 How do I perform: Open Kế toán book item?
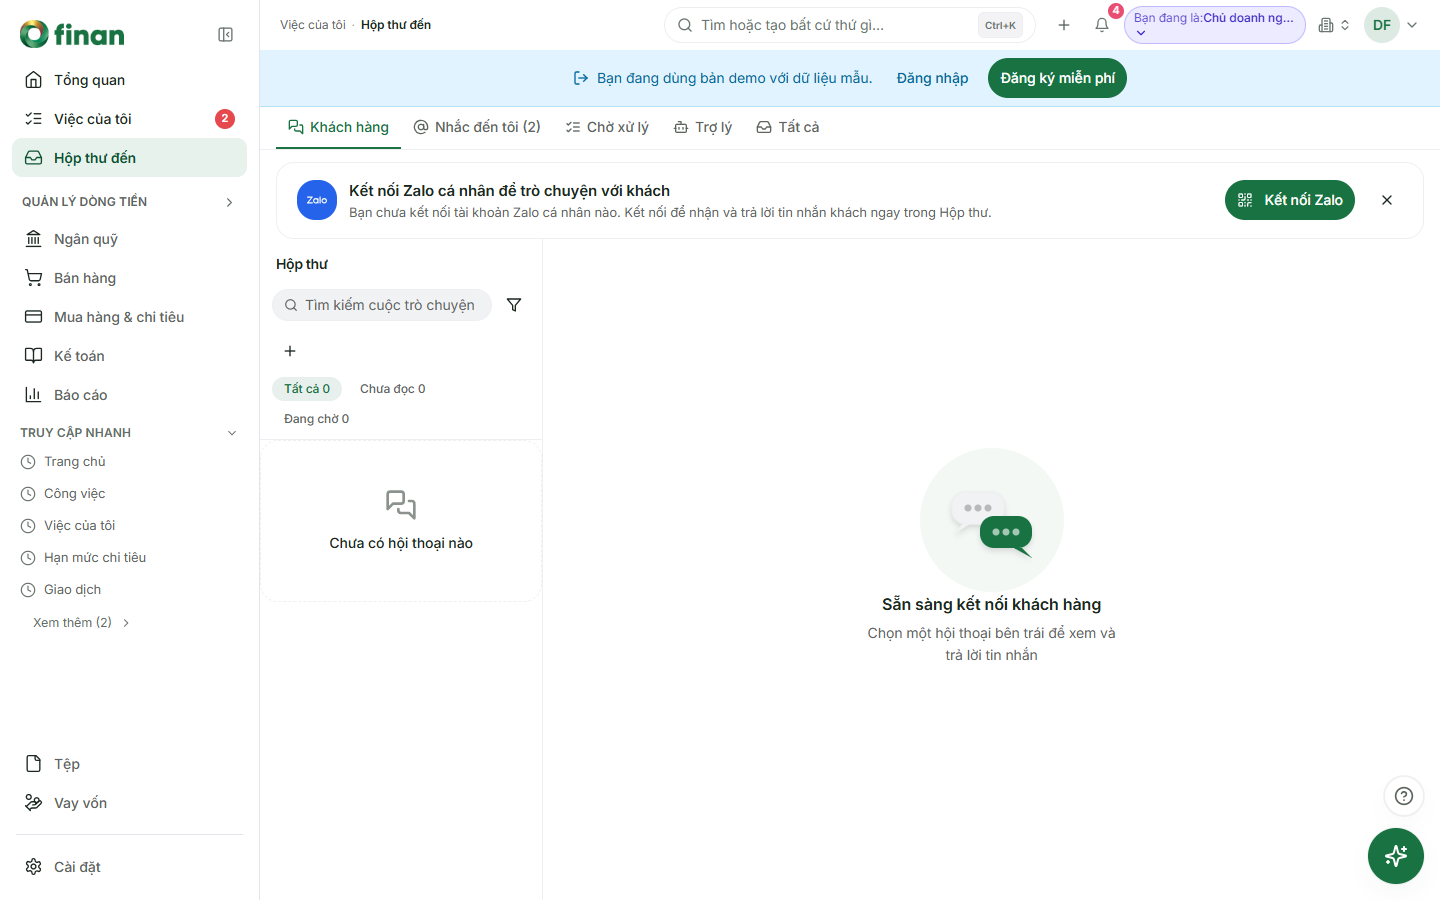(x=129, y=356)
